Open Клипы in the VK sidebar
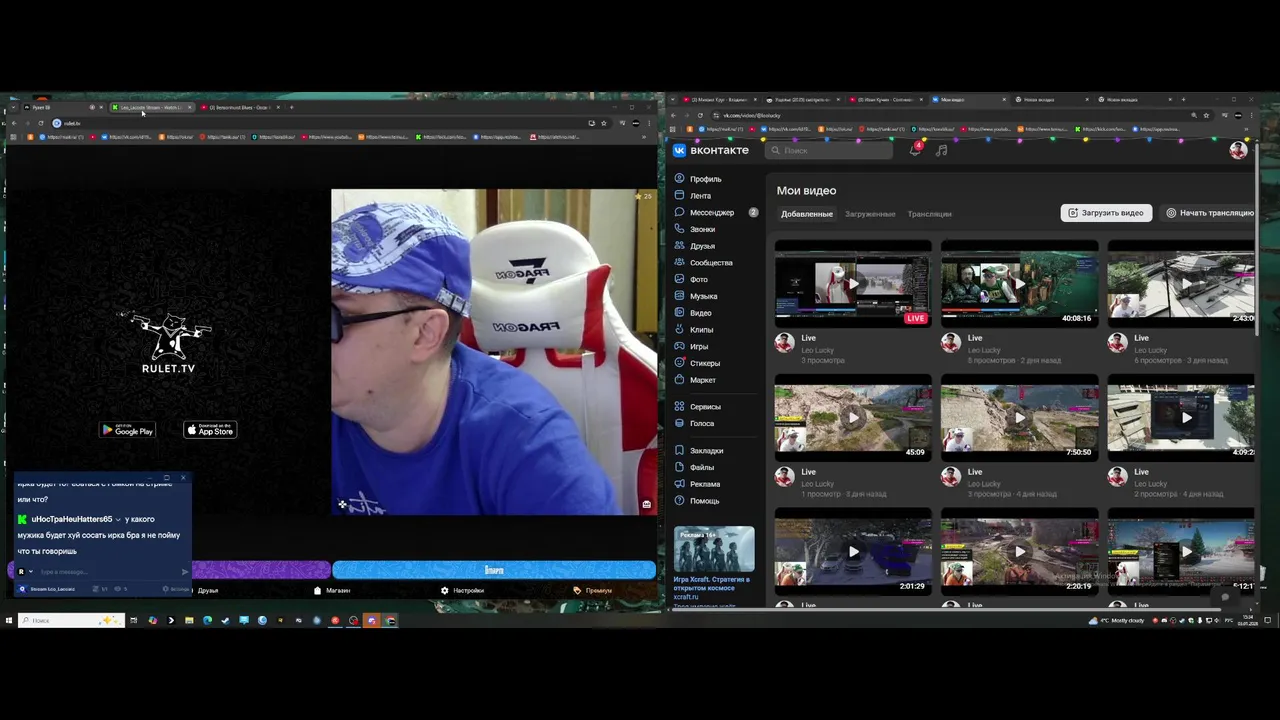 [x=693, y=330]
